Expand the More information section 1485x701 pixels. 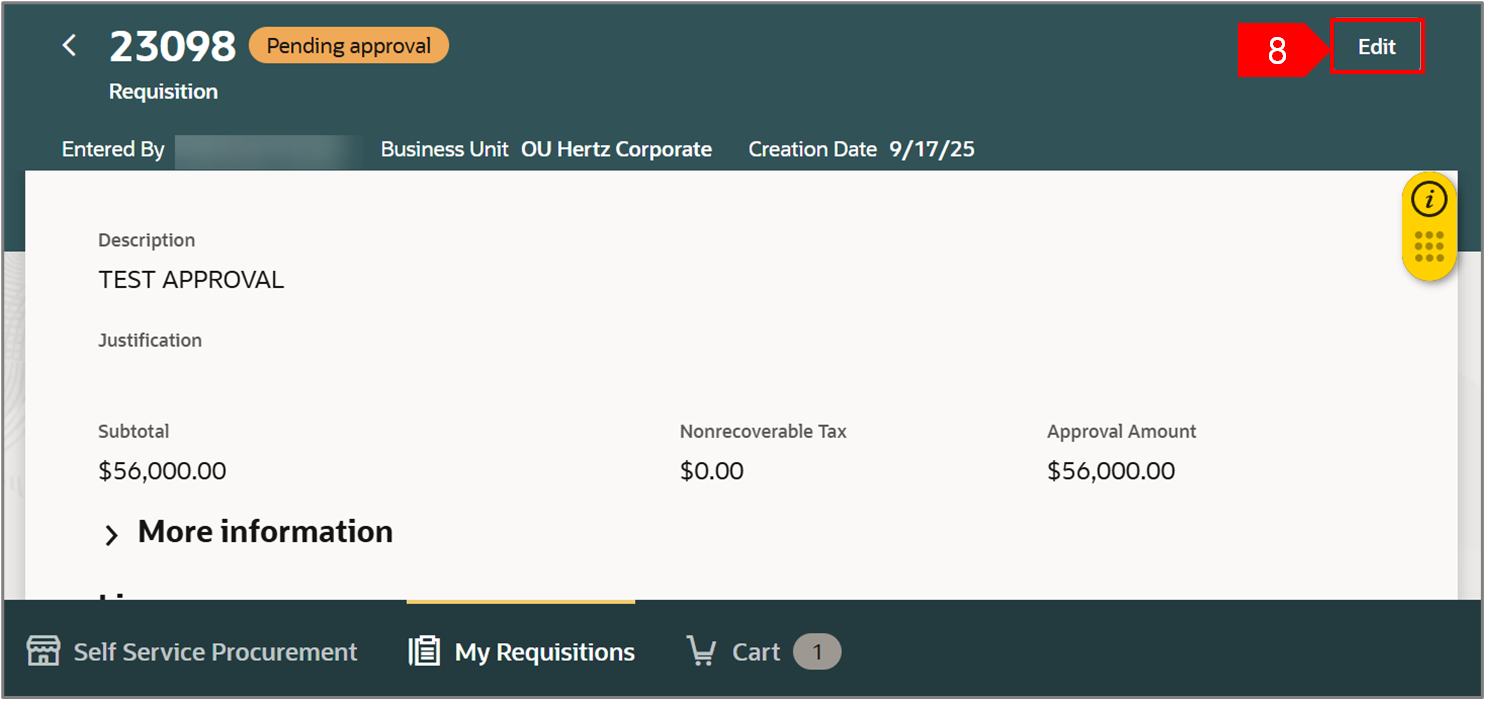112,534
